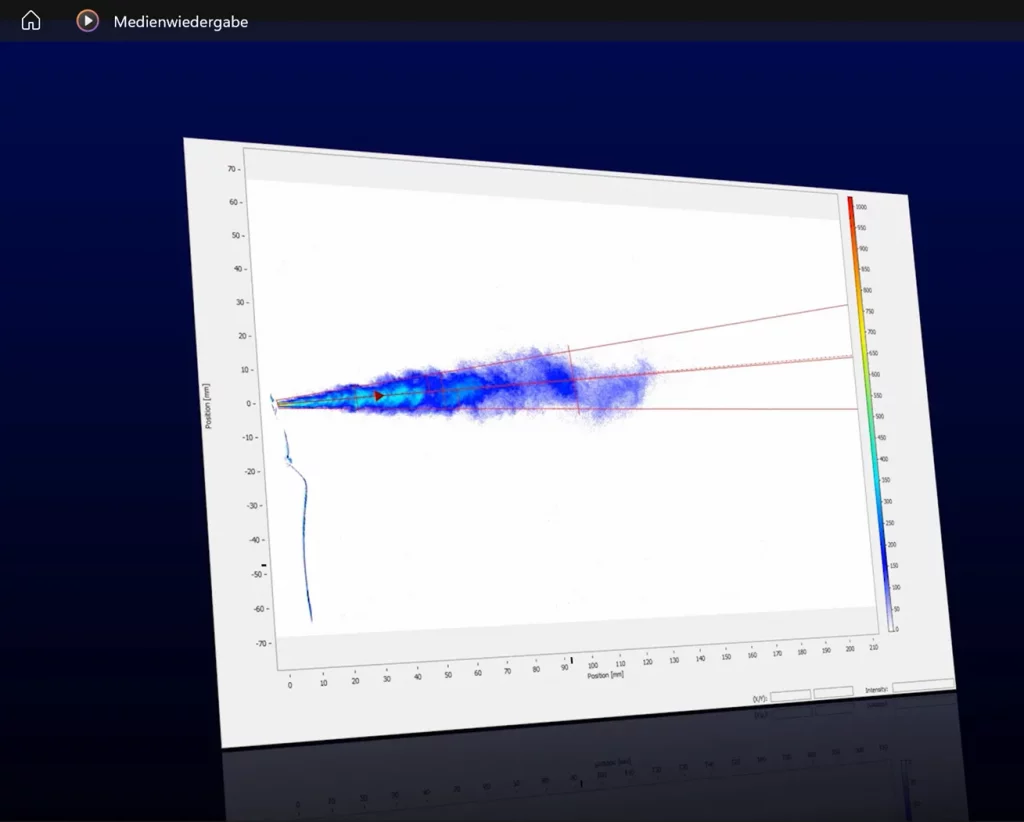Click the blue vertical profile curve at left

(x=303, y=540)
